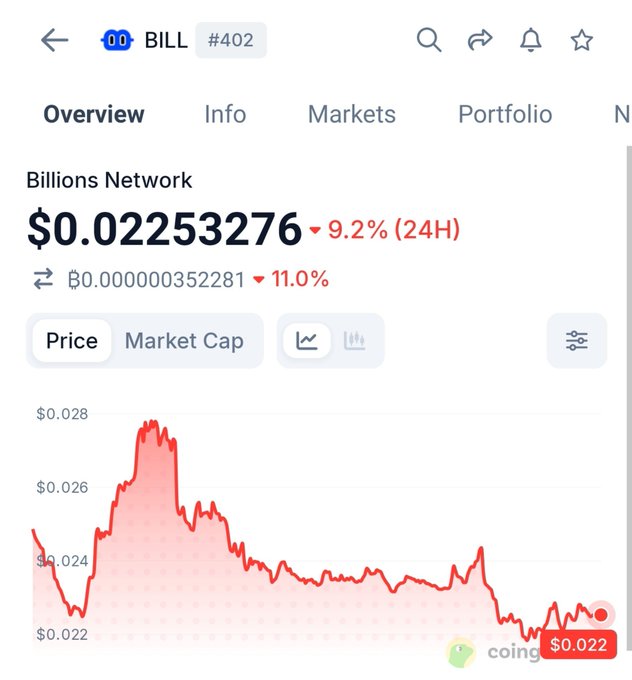Open the Markets tab
632x680 pixels.
click(352, 114)
